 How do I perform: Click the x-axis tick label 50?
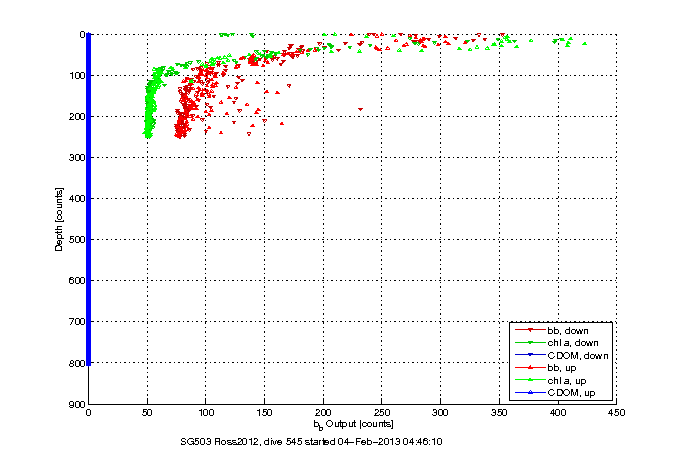147,412
